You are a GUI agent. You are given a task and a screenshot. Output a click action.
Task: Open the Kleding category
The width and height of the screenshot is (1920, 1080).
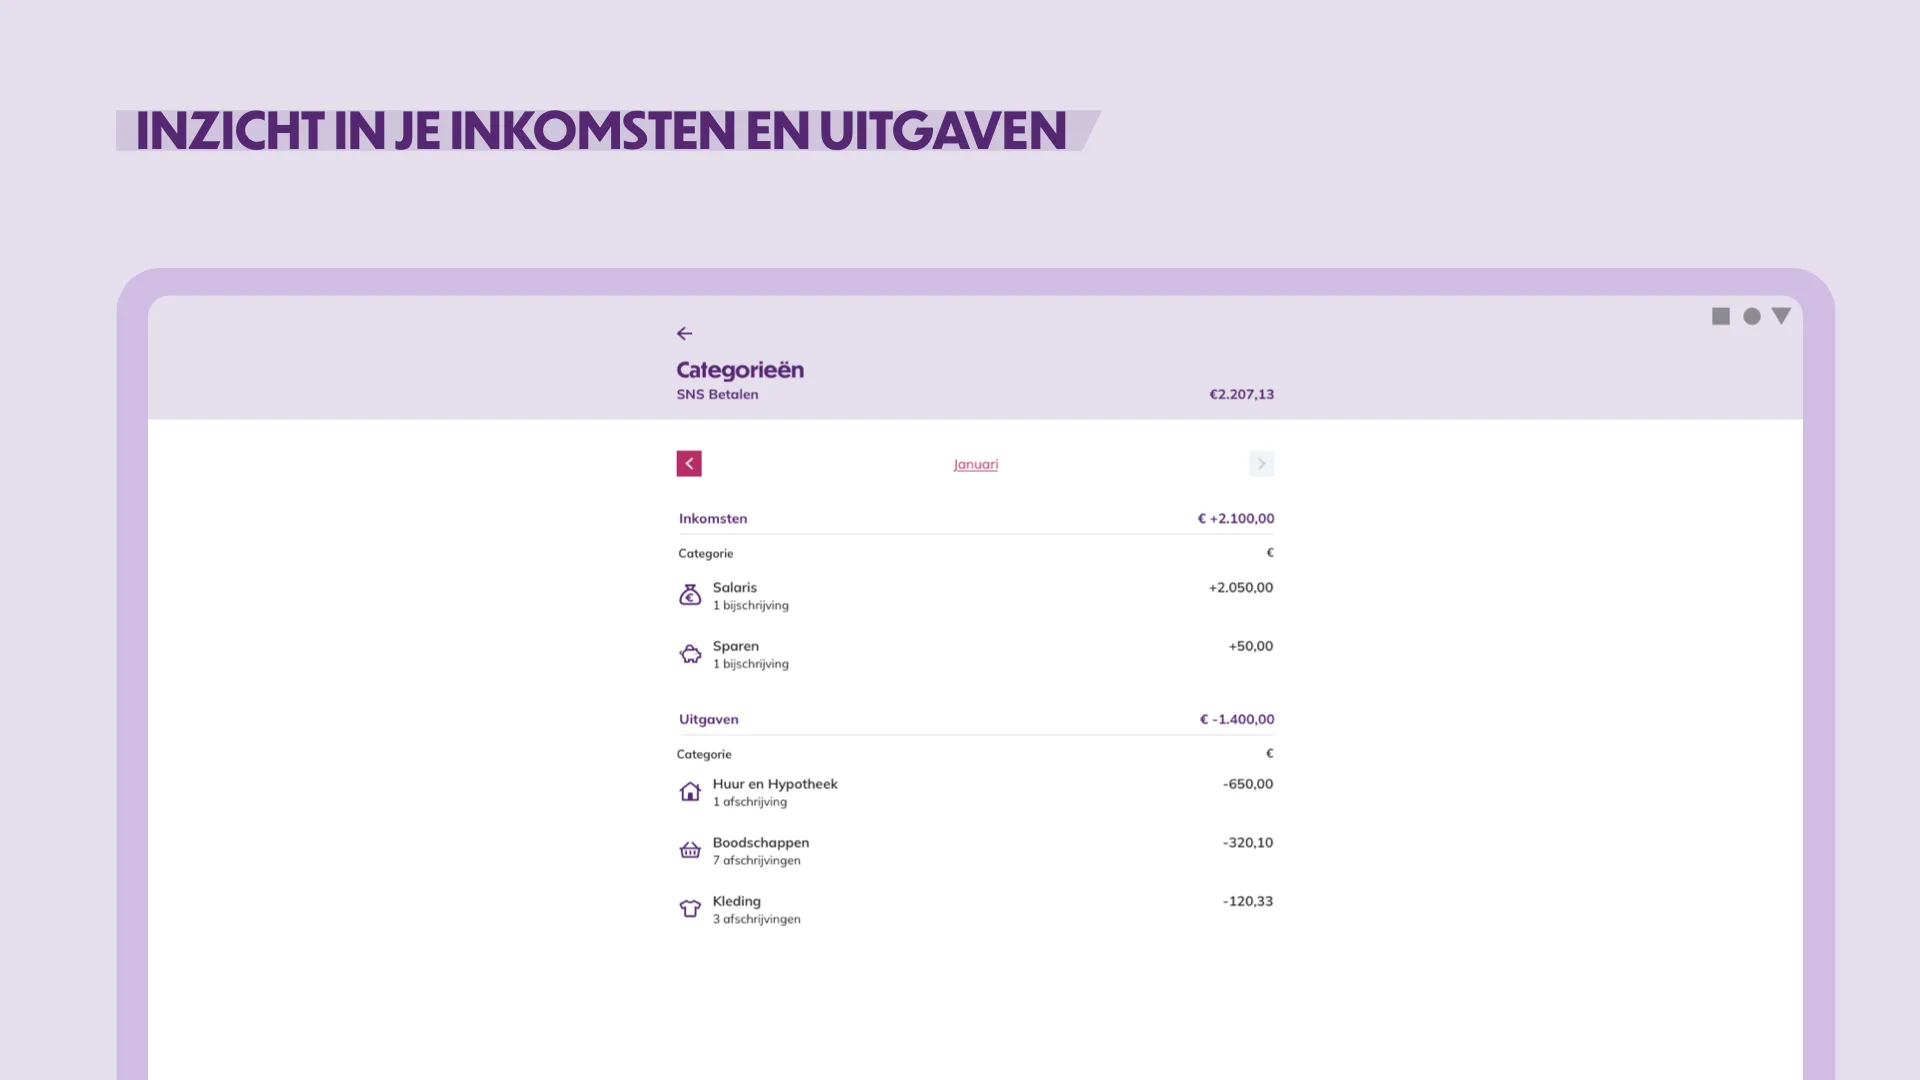[x=976, y=909]
